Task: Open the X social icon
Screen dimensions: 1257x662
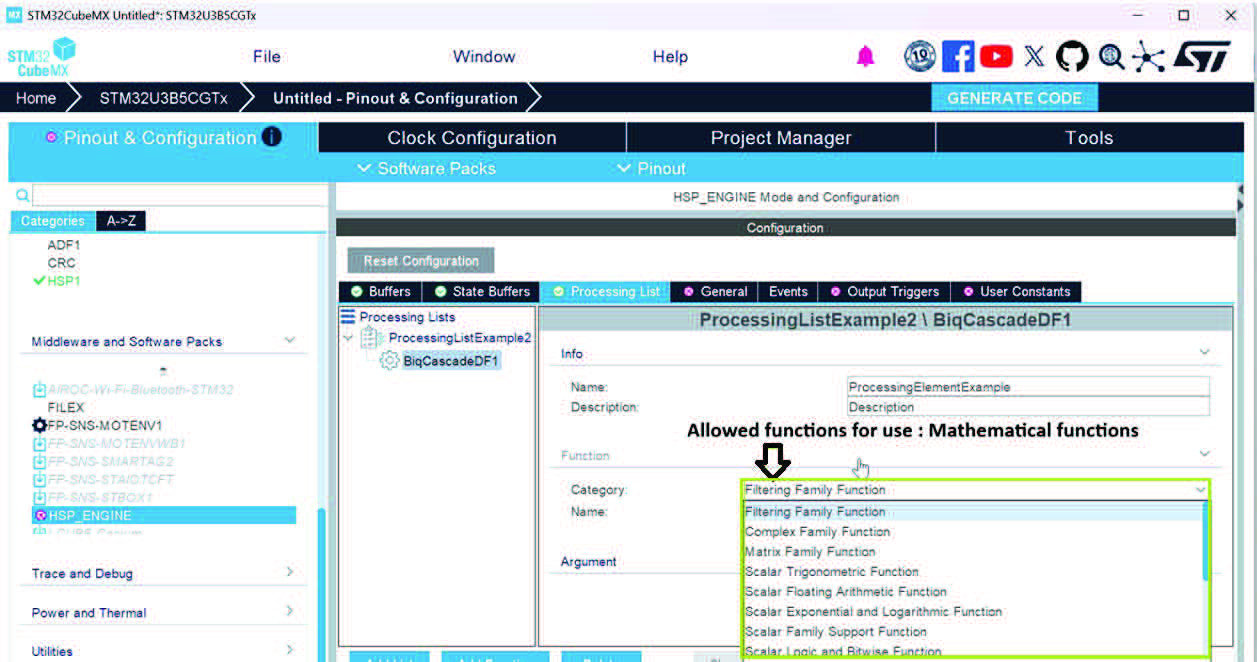Action: tap(1034, 57)
